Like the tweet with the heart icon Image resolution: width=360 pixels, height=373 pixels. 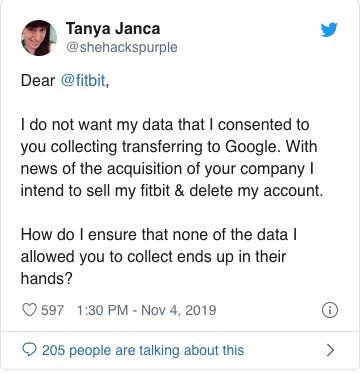click(29, 310)
